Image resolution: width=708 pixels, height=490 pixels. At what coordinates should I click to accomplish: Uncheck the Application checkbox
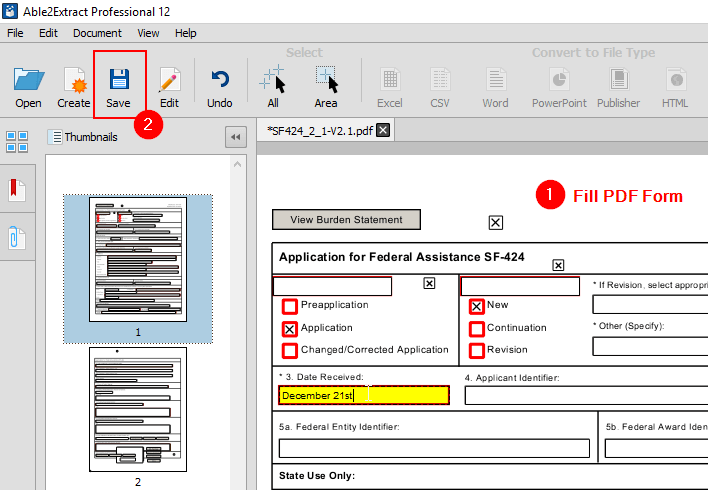point(289,329)
